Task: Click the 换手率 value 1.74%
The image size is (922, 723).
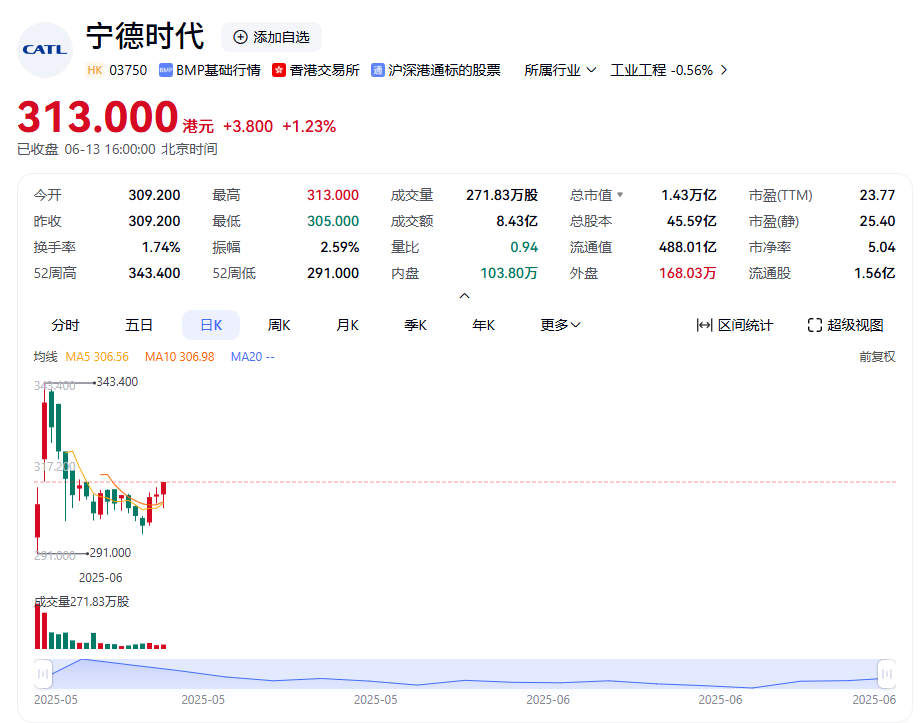Action: click(161, 247)
